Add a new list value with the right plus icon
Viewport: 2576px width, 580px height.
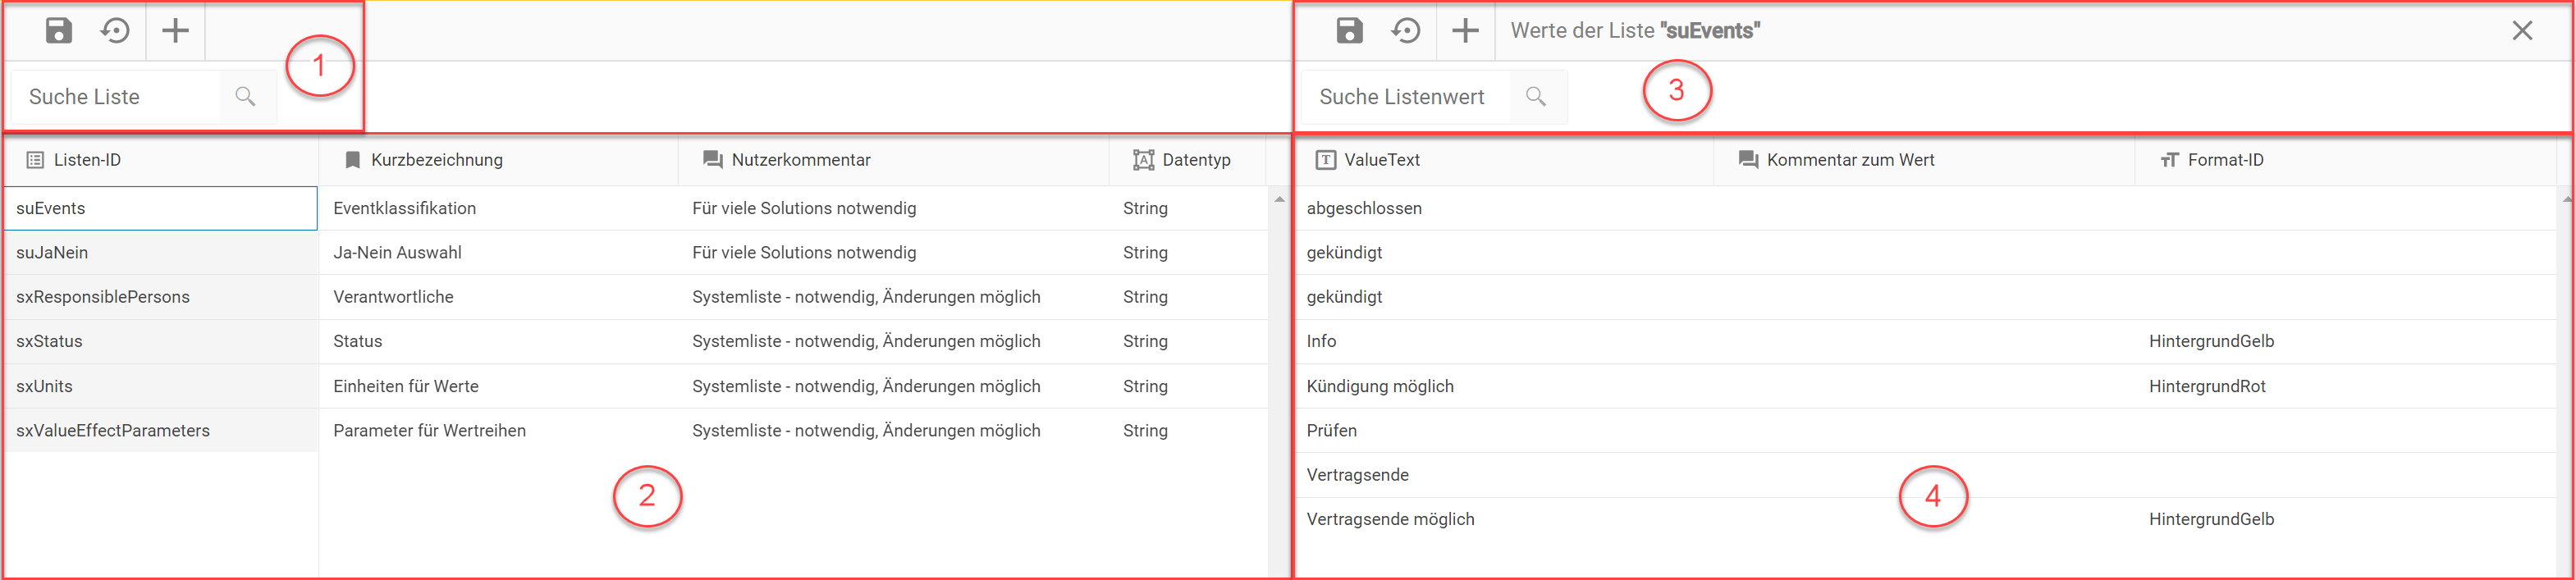[1465, 31]
